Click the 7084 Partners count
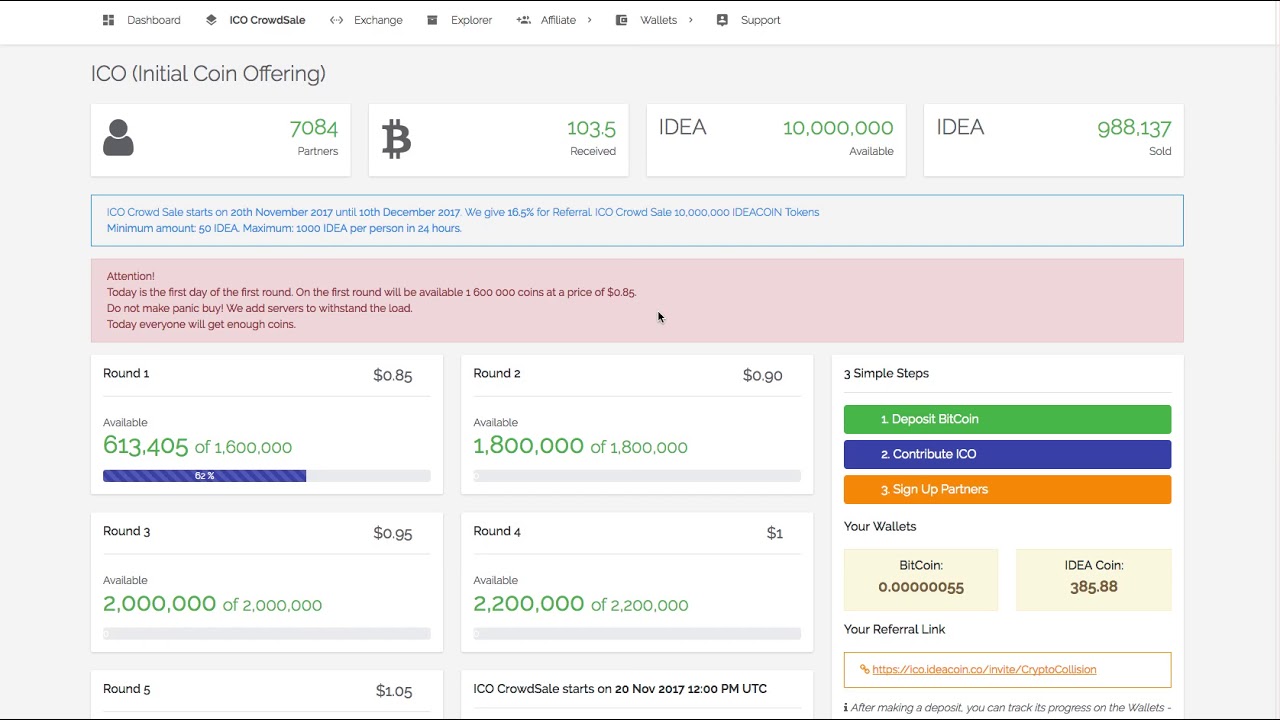This screenshot has height=720, width=1280. (313, 128)
